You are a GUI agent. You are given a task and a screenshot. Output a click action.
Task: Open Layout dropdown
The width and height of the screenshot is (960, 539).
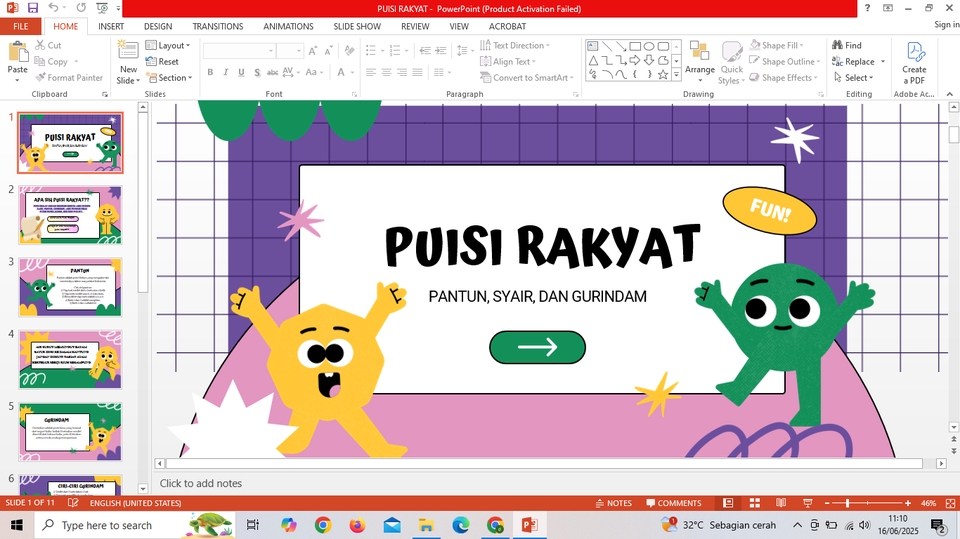coord(168,45)
